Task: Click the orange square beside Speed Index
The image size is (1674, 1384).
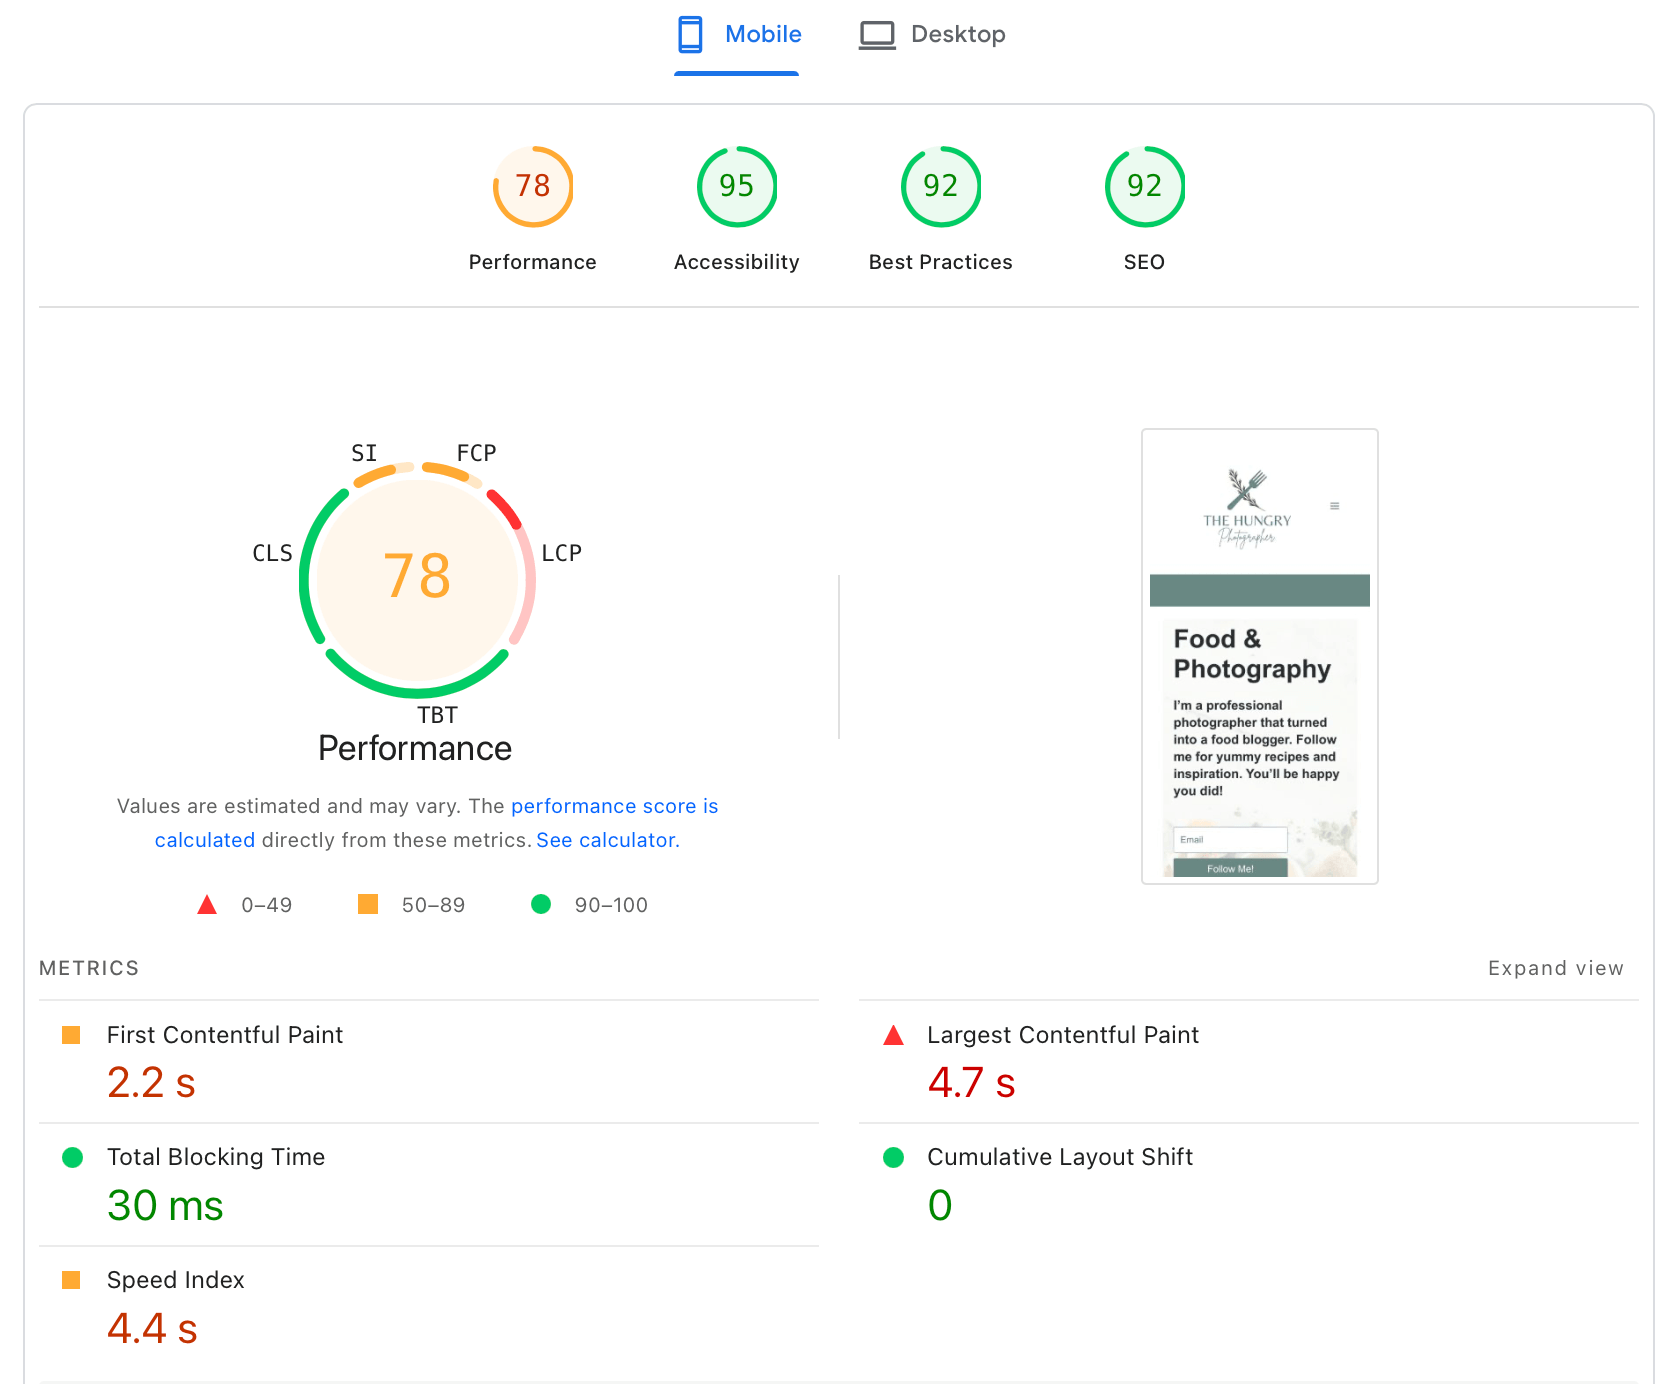Action: coord(71,1280)
